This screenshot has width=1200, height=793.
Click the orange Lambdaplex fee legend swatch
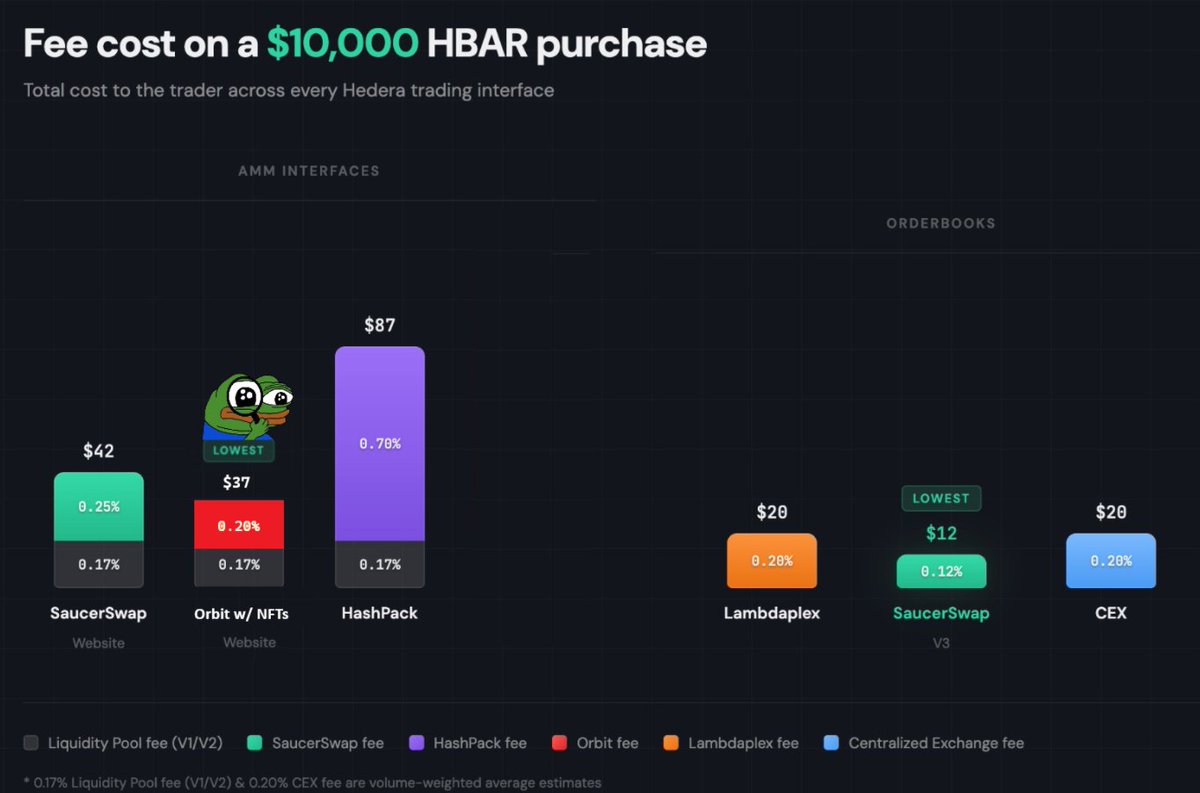pos(671,743)
